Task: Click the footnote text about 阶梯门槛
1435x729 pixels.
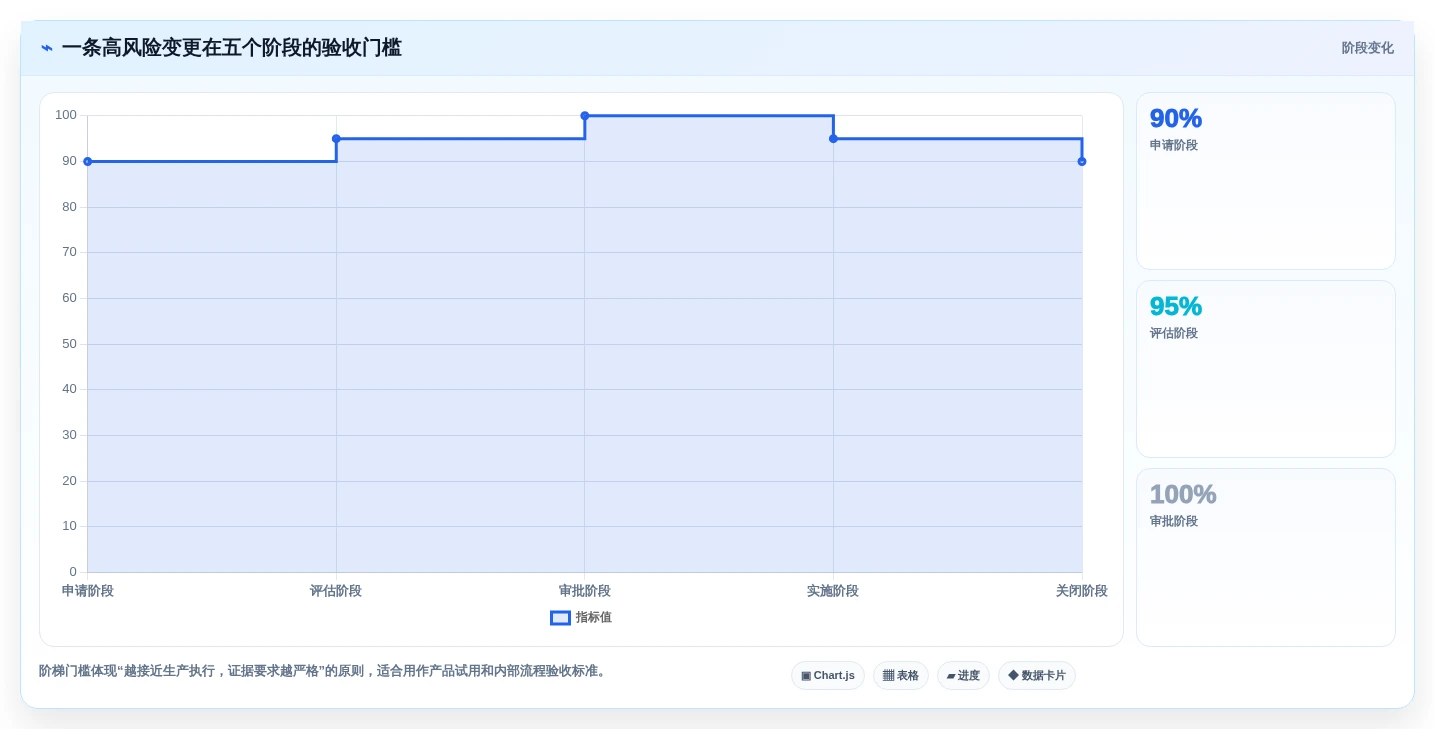Action: coord(324,671)
